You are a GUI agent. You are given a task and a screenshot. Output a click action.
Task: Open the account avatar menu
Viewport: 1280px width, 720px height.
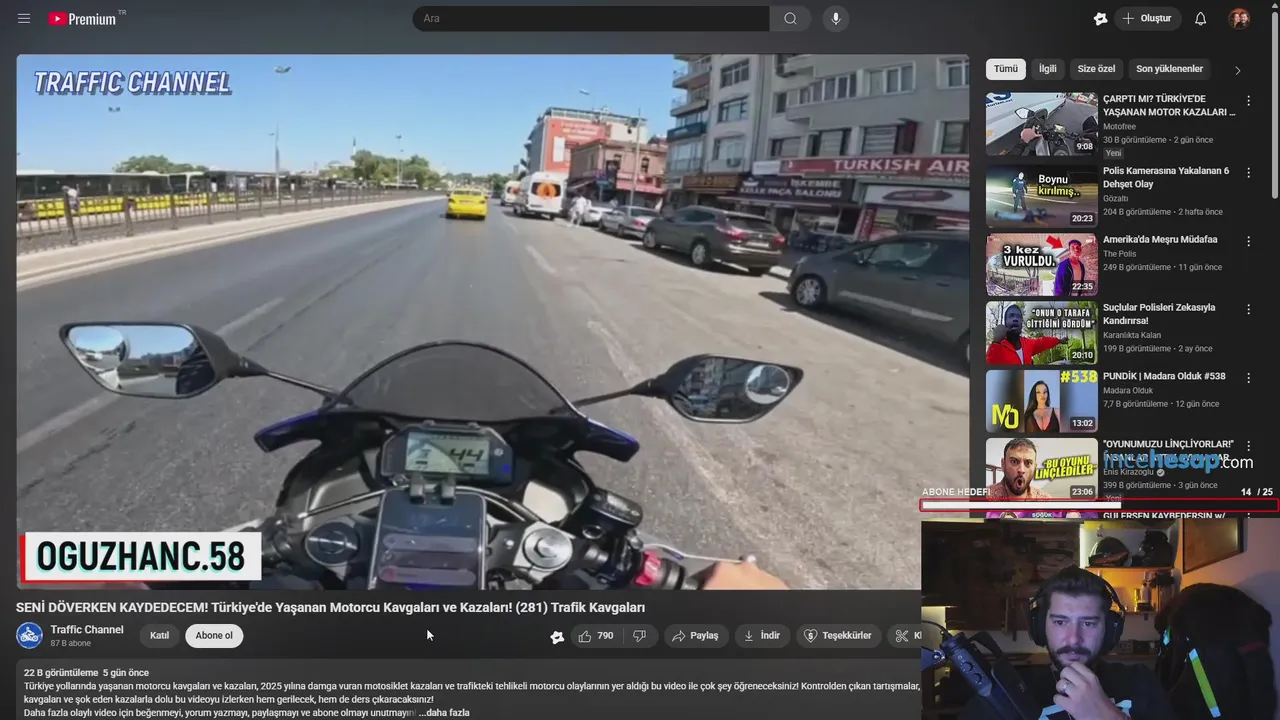click(1239, 18)
